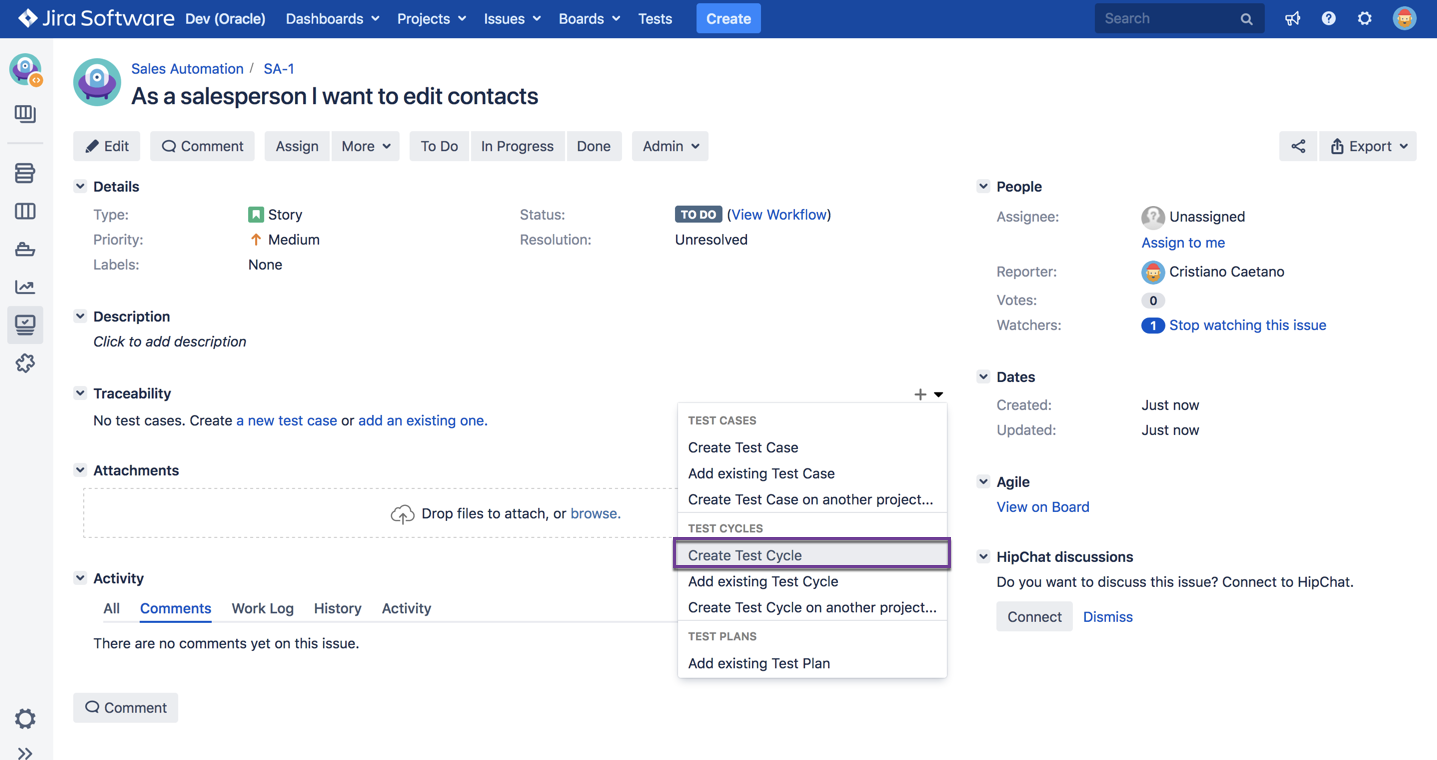Switch to the Work Log tab
The image size is (1437, 760).
click(262, 608)
